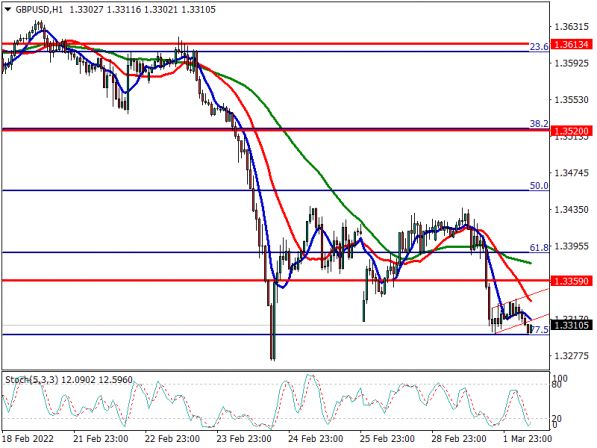Click the red 1.35200 price label
Screen dimensions: 597x448
(x=571, y=131)
